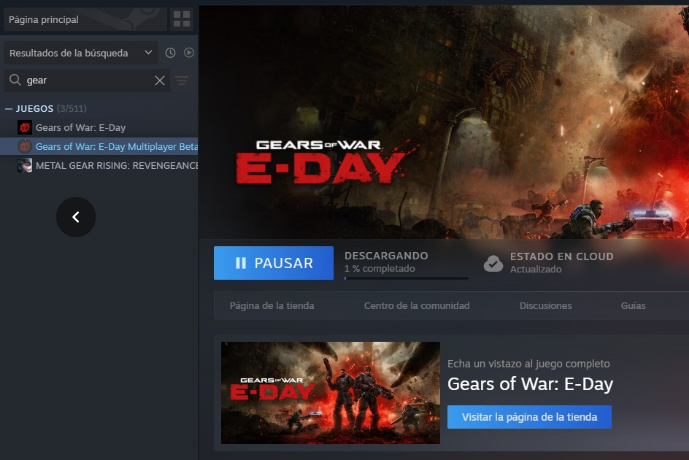
Task: Open the Discusiones tab
Action: click(546, 306)
